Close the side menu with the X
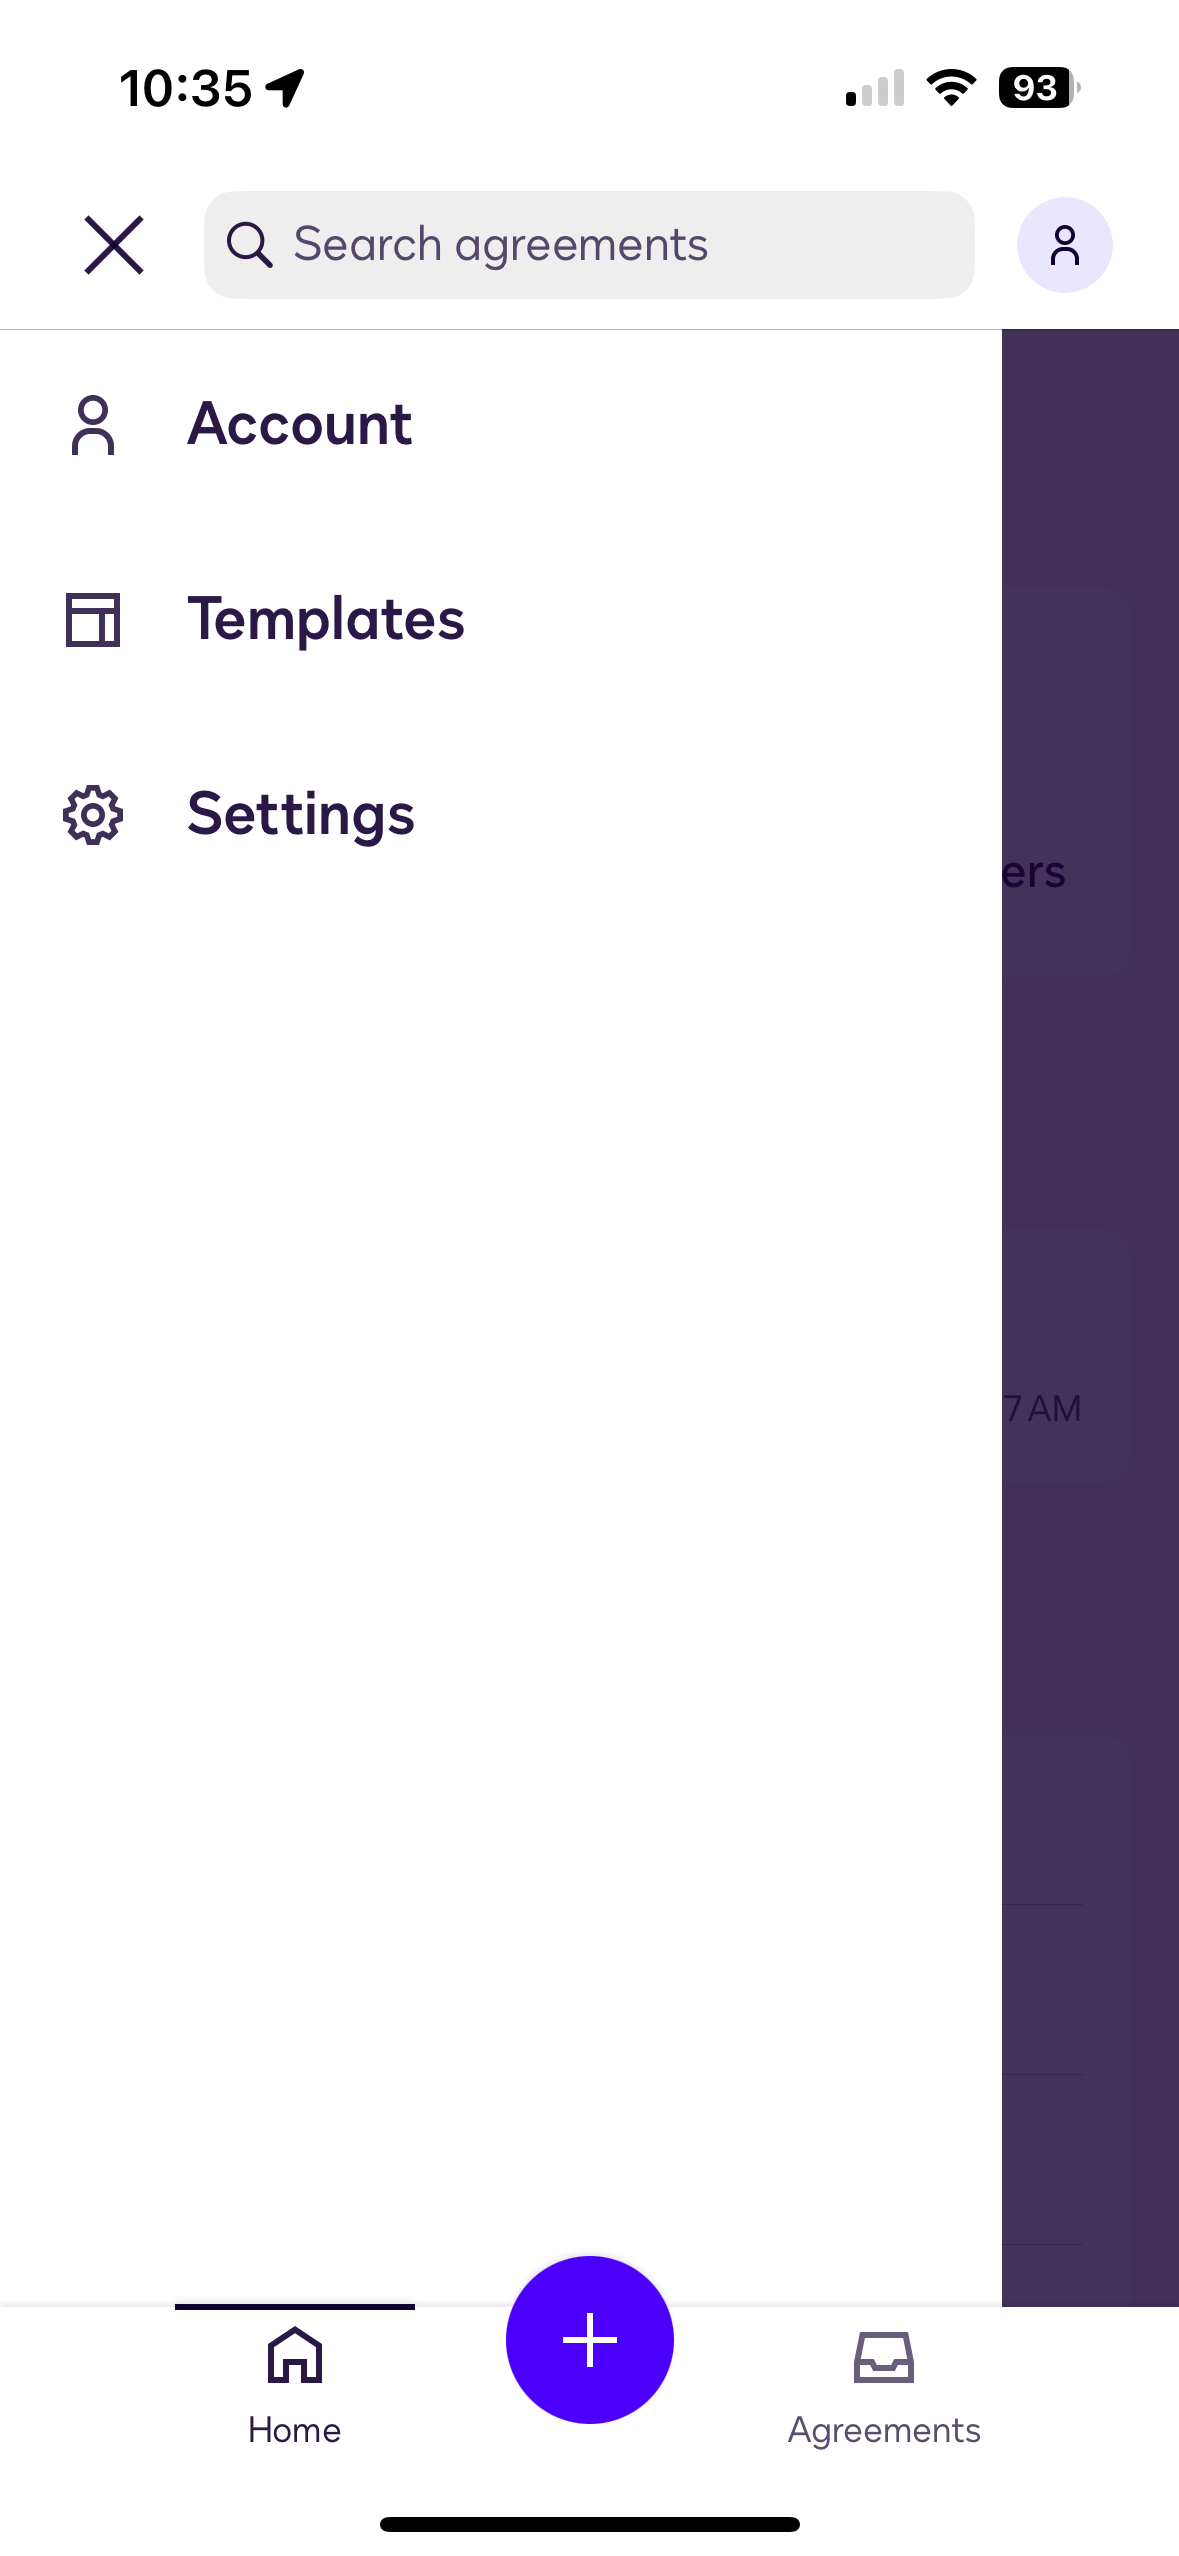This screenshot has height=2556, width=1179. [x=114, y=245]
